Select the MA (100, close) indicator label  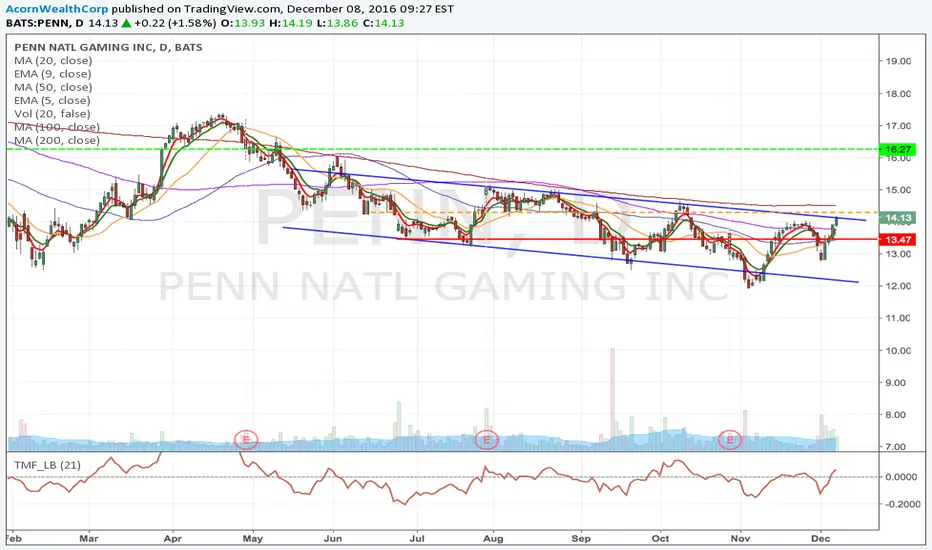[x=56, y=127]
